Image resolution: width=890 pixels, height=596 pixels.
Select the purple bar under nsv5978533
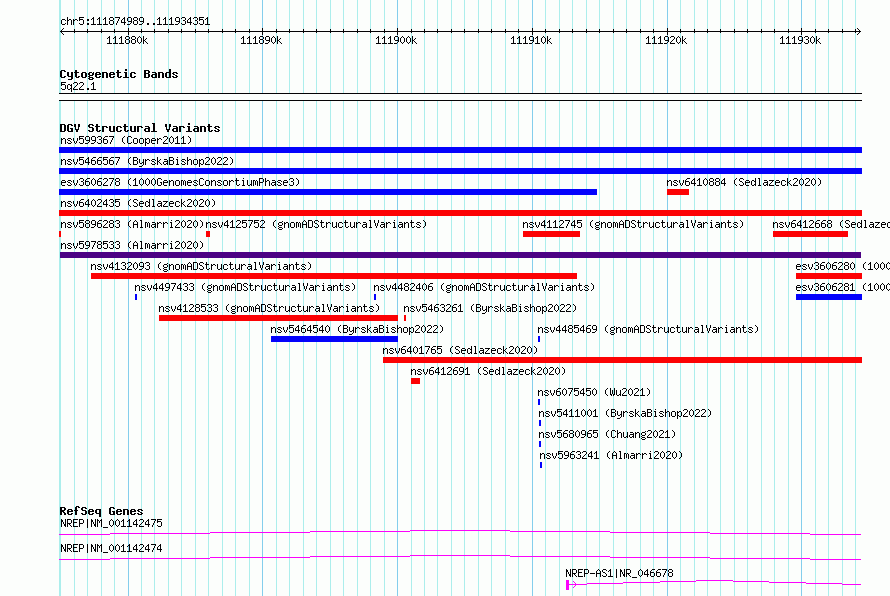click(460, 255)
